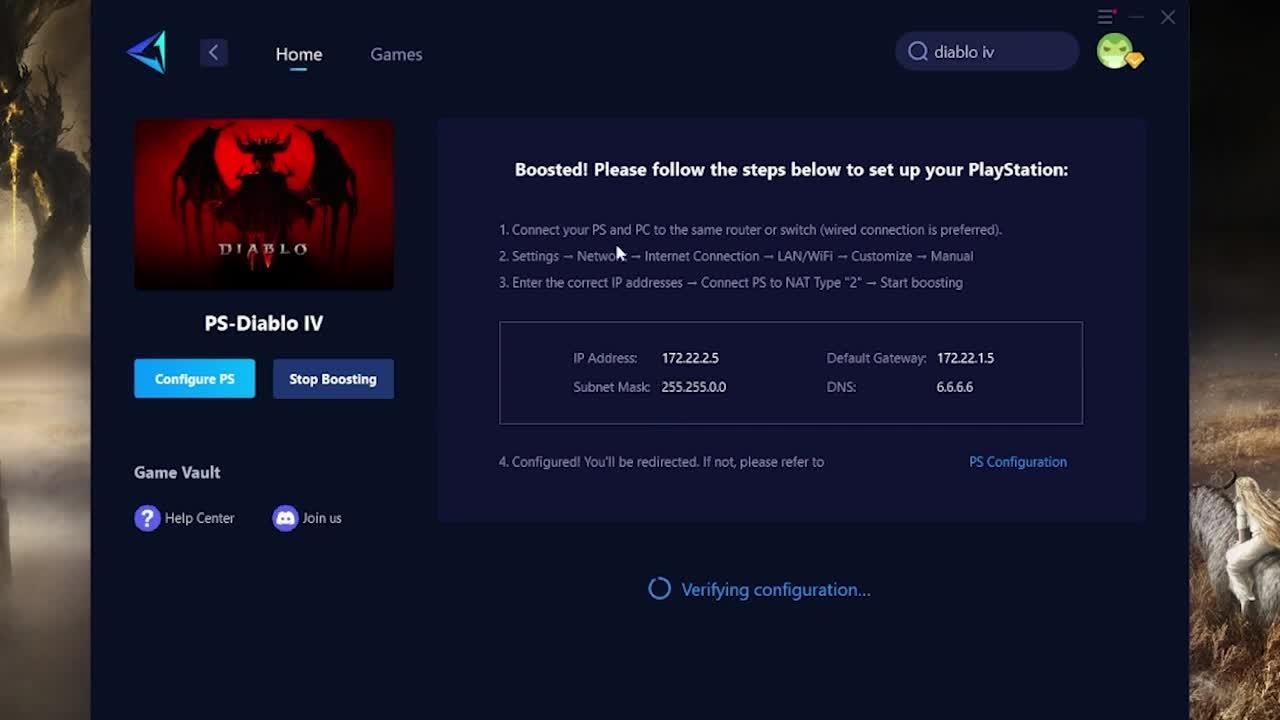This screenshot has width=1280, height=720.
Task: Stop boosting PS-Diablo IV
Action: coord(333,379)
